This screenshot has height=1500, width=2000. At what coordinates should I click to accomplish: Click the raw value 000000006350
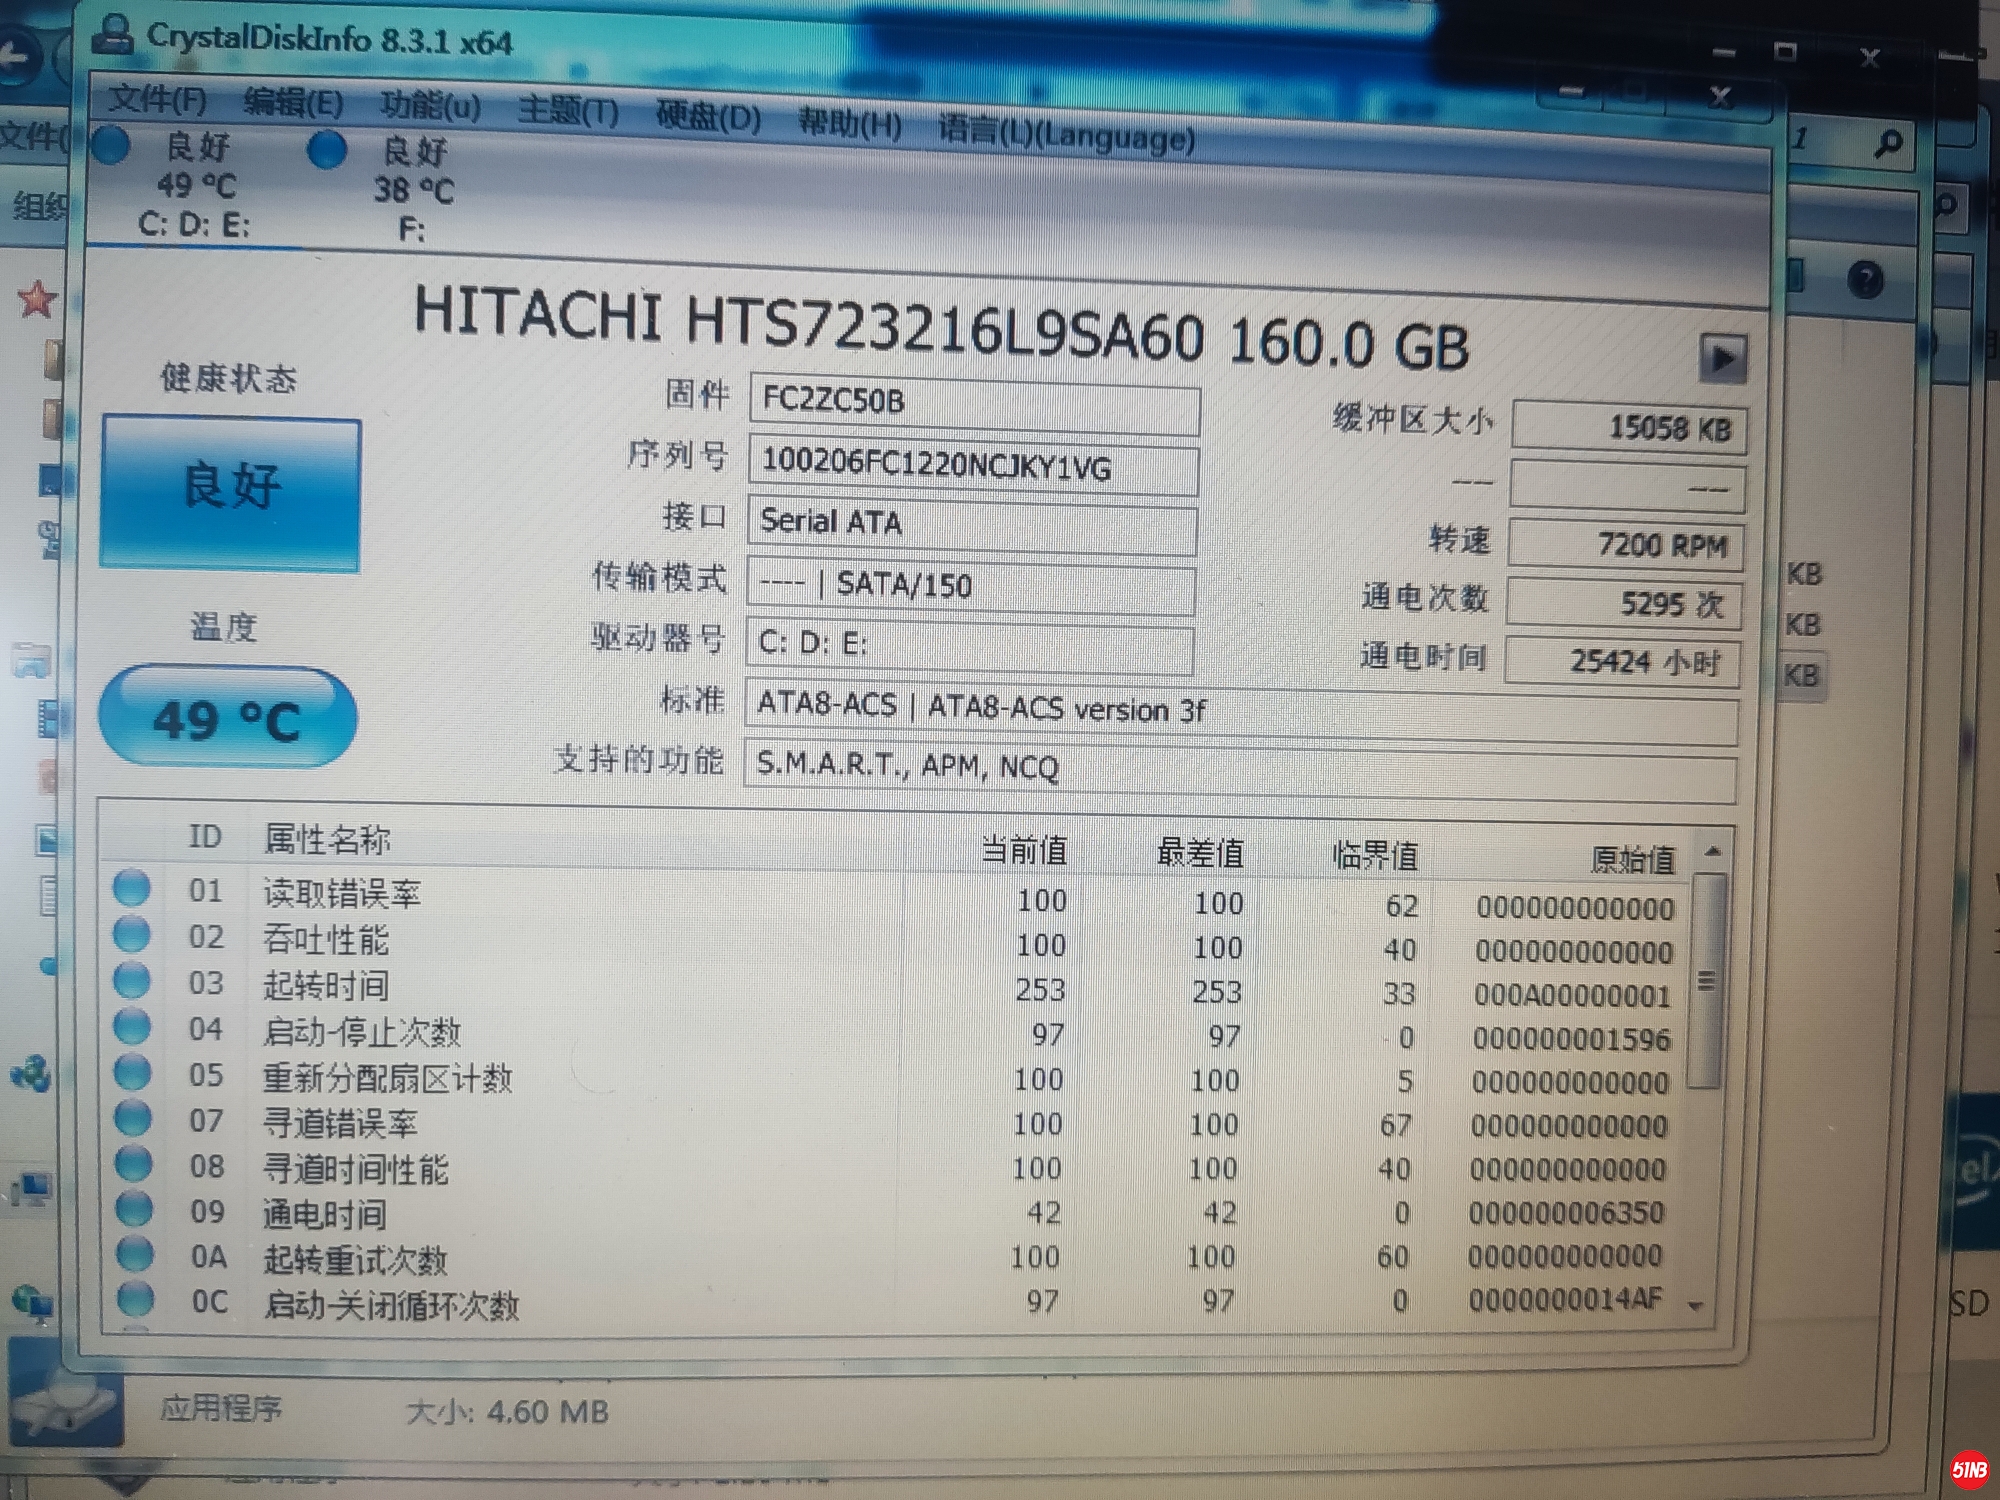pos(1566,1213)
